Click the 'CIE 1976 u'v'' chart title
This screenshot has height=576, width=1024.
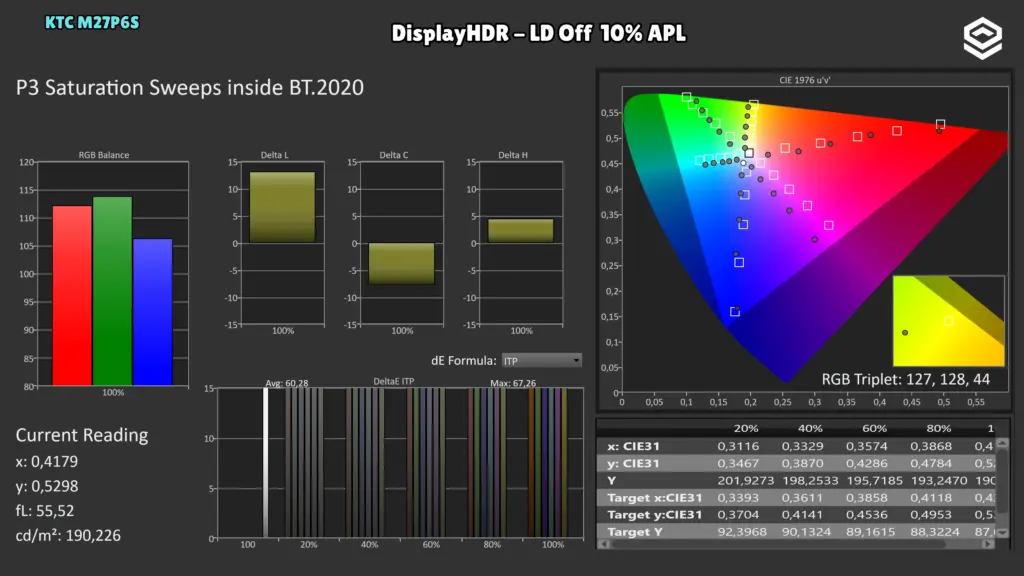coord(805,80)
